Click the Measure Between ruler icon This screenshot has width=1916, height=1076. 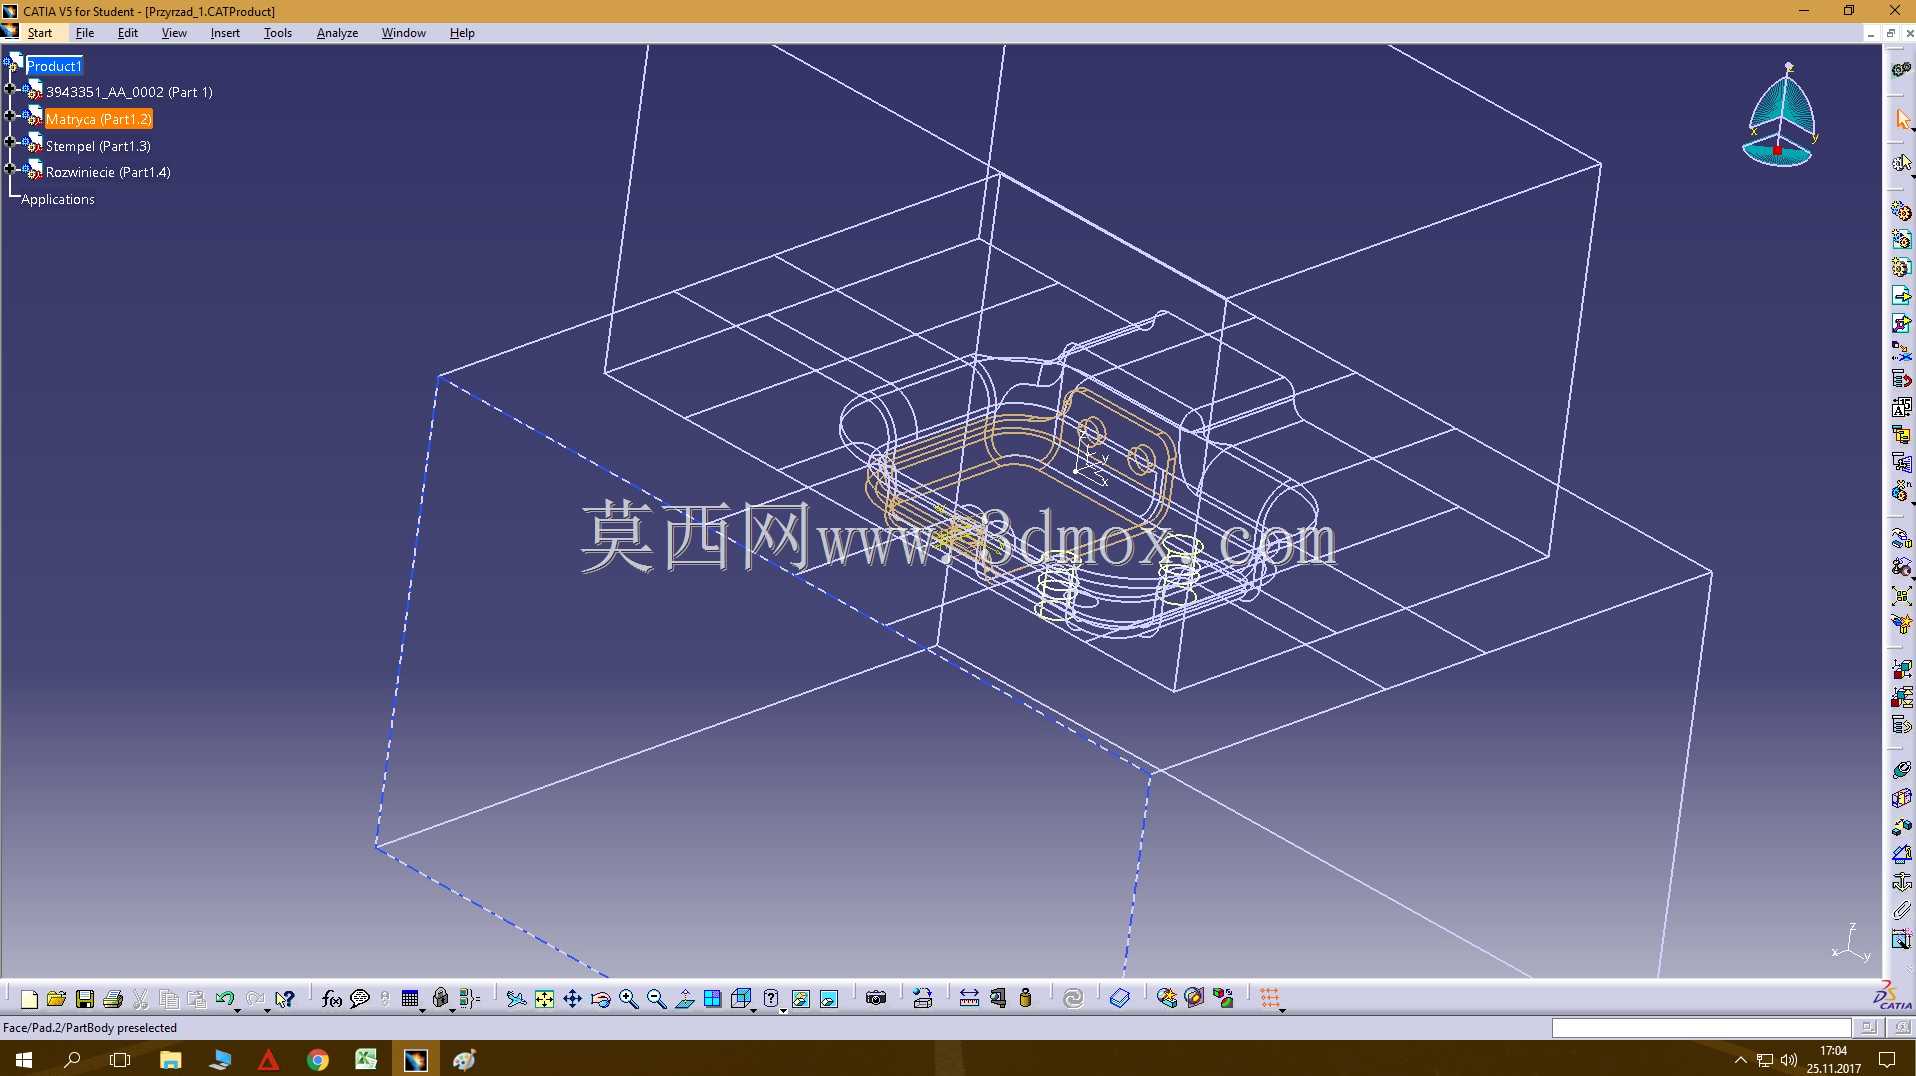969,998
